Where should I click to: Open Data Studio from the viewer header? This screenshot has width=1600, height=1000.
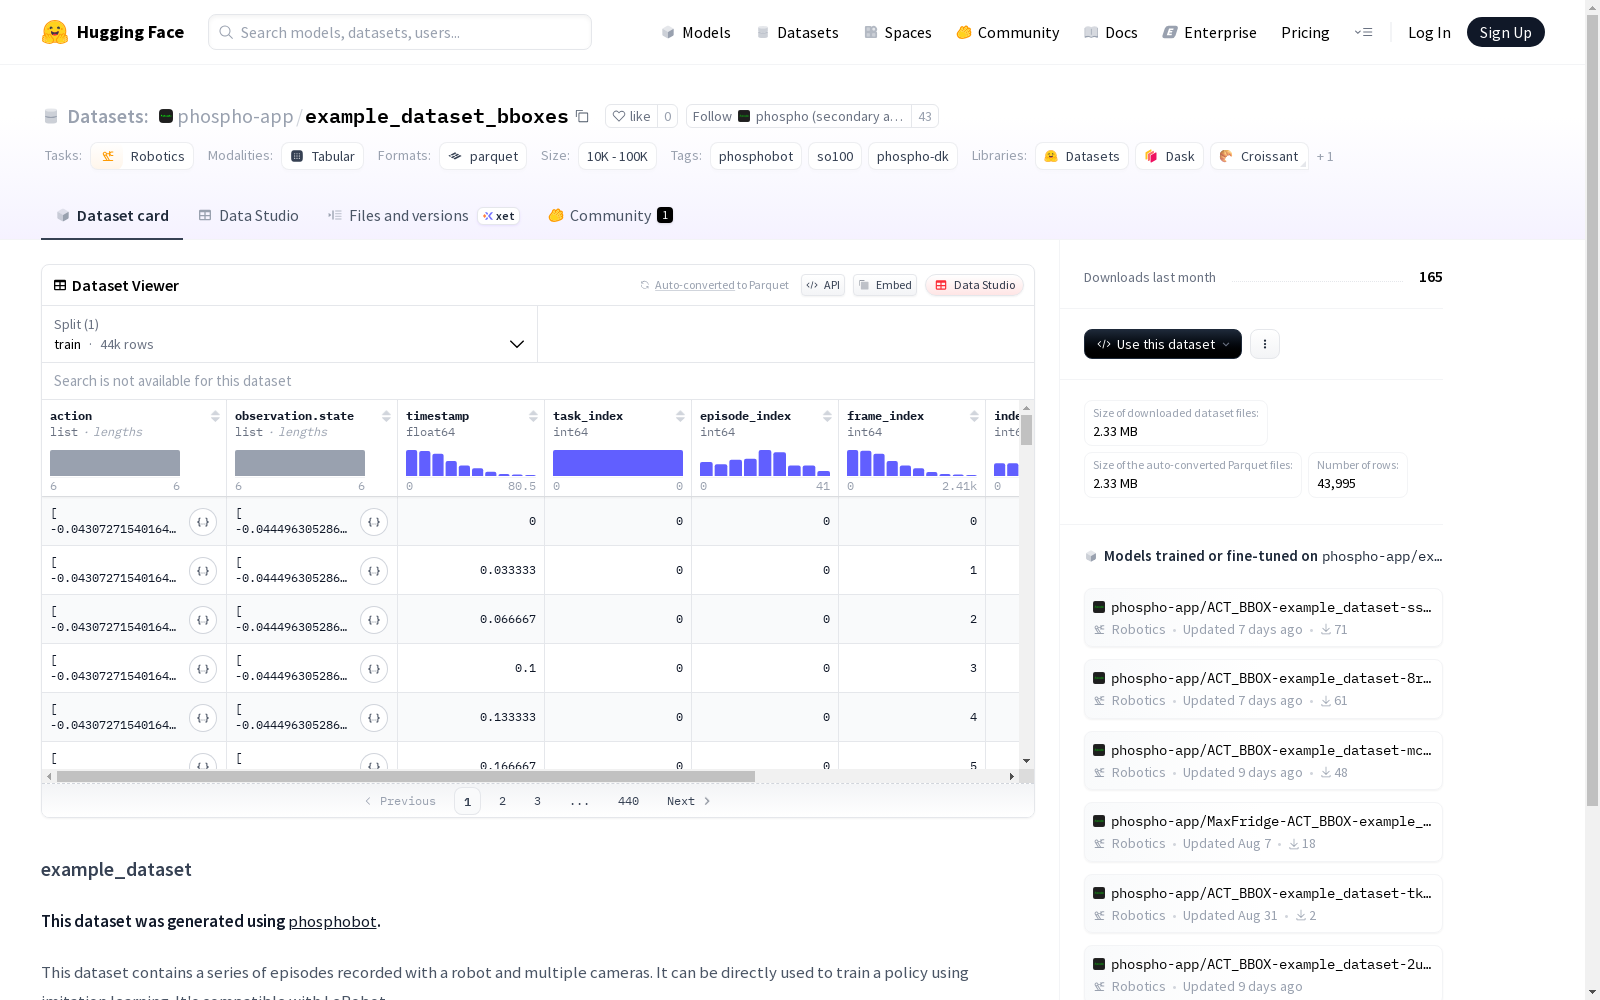click(974, 285)
